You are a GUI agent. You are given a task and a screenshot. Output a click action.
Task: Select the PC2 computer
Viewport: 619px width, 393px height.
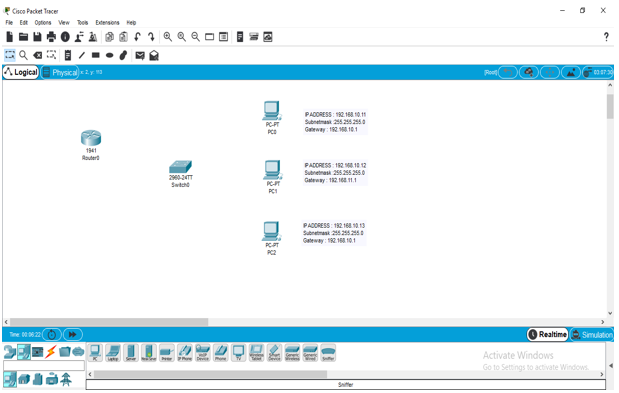coord(271,231)
